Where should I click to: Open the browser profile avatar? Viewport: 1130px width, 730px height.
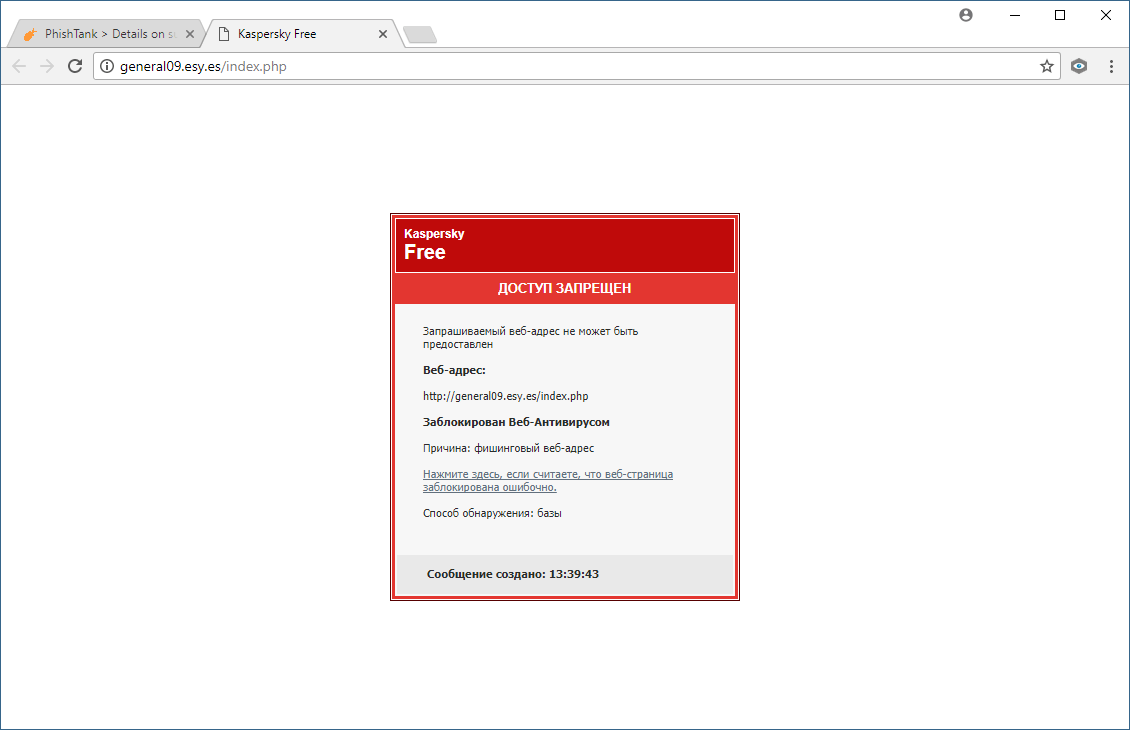(x=965, y=15)
